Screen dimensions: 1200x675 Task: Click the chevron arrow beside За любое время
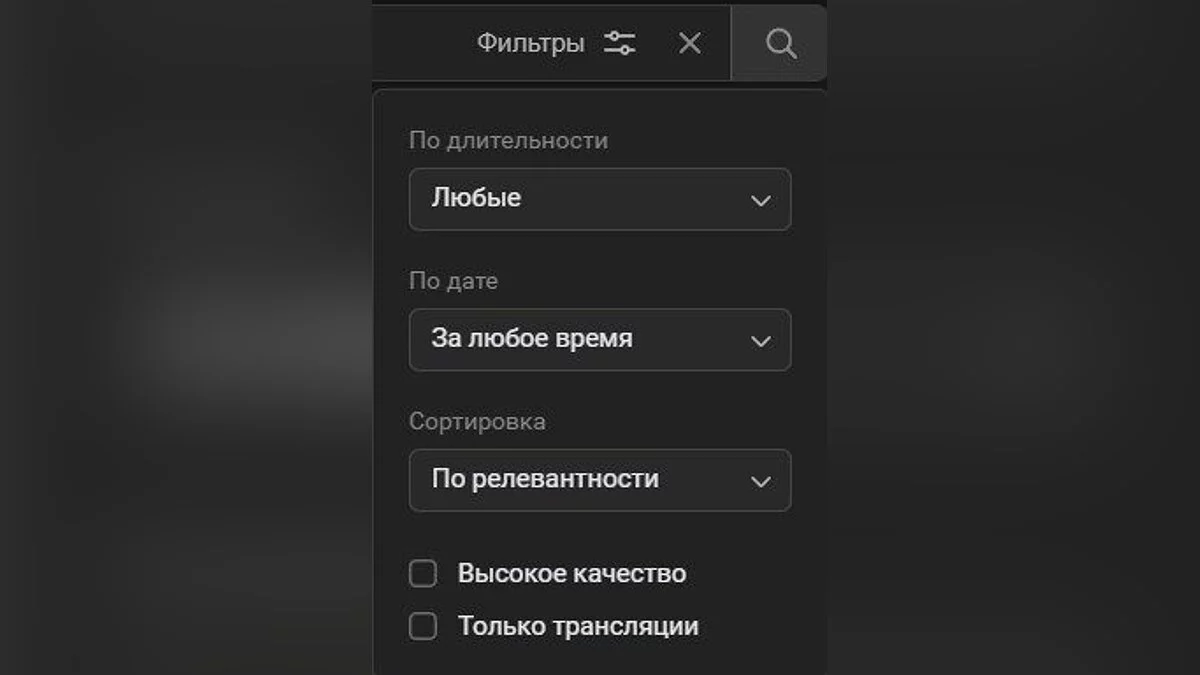760,341
